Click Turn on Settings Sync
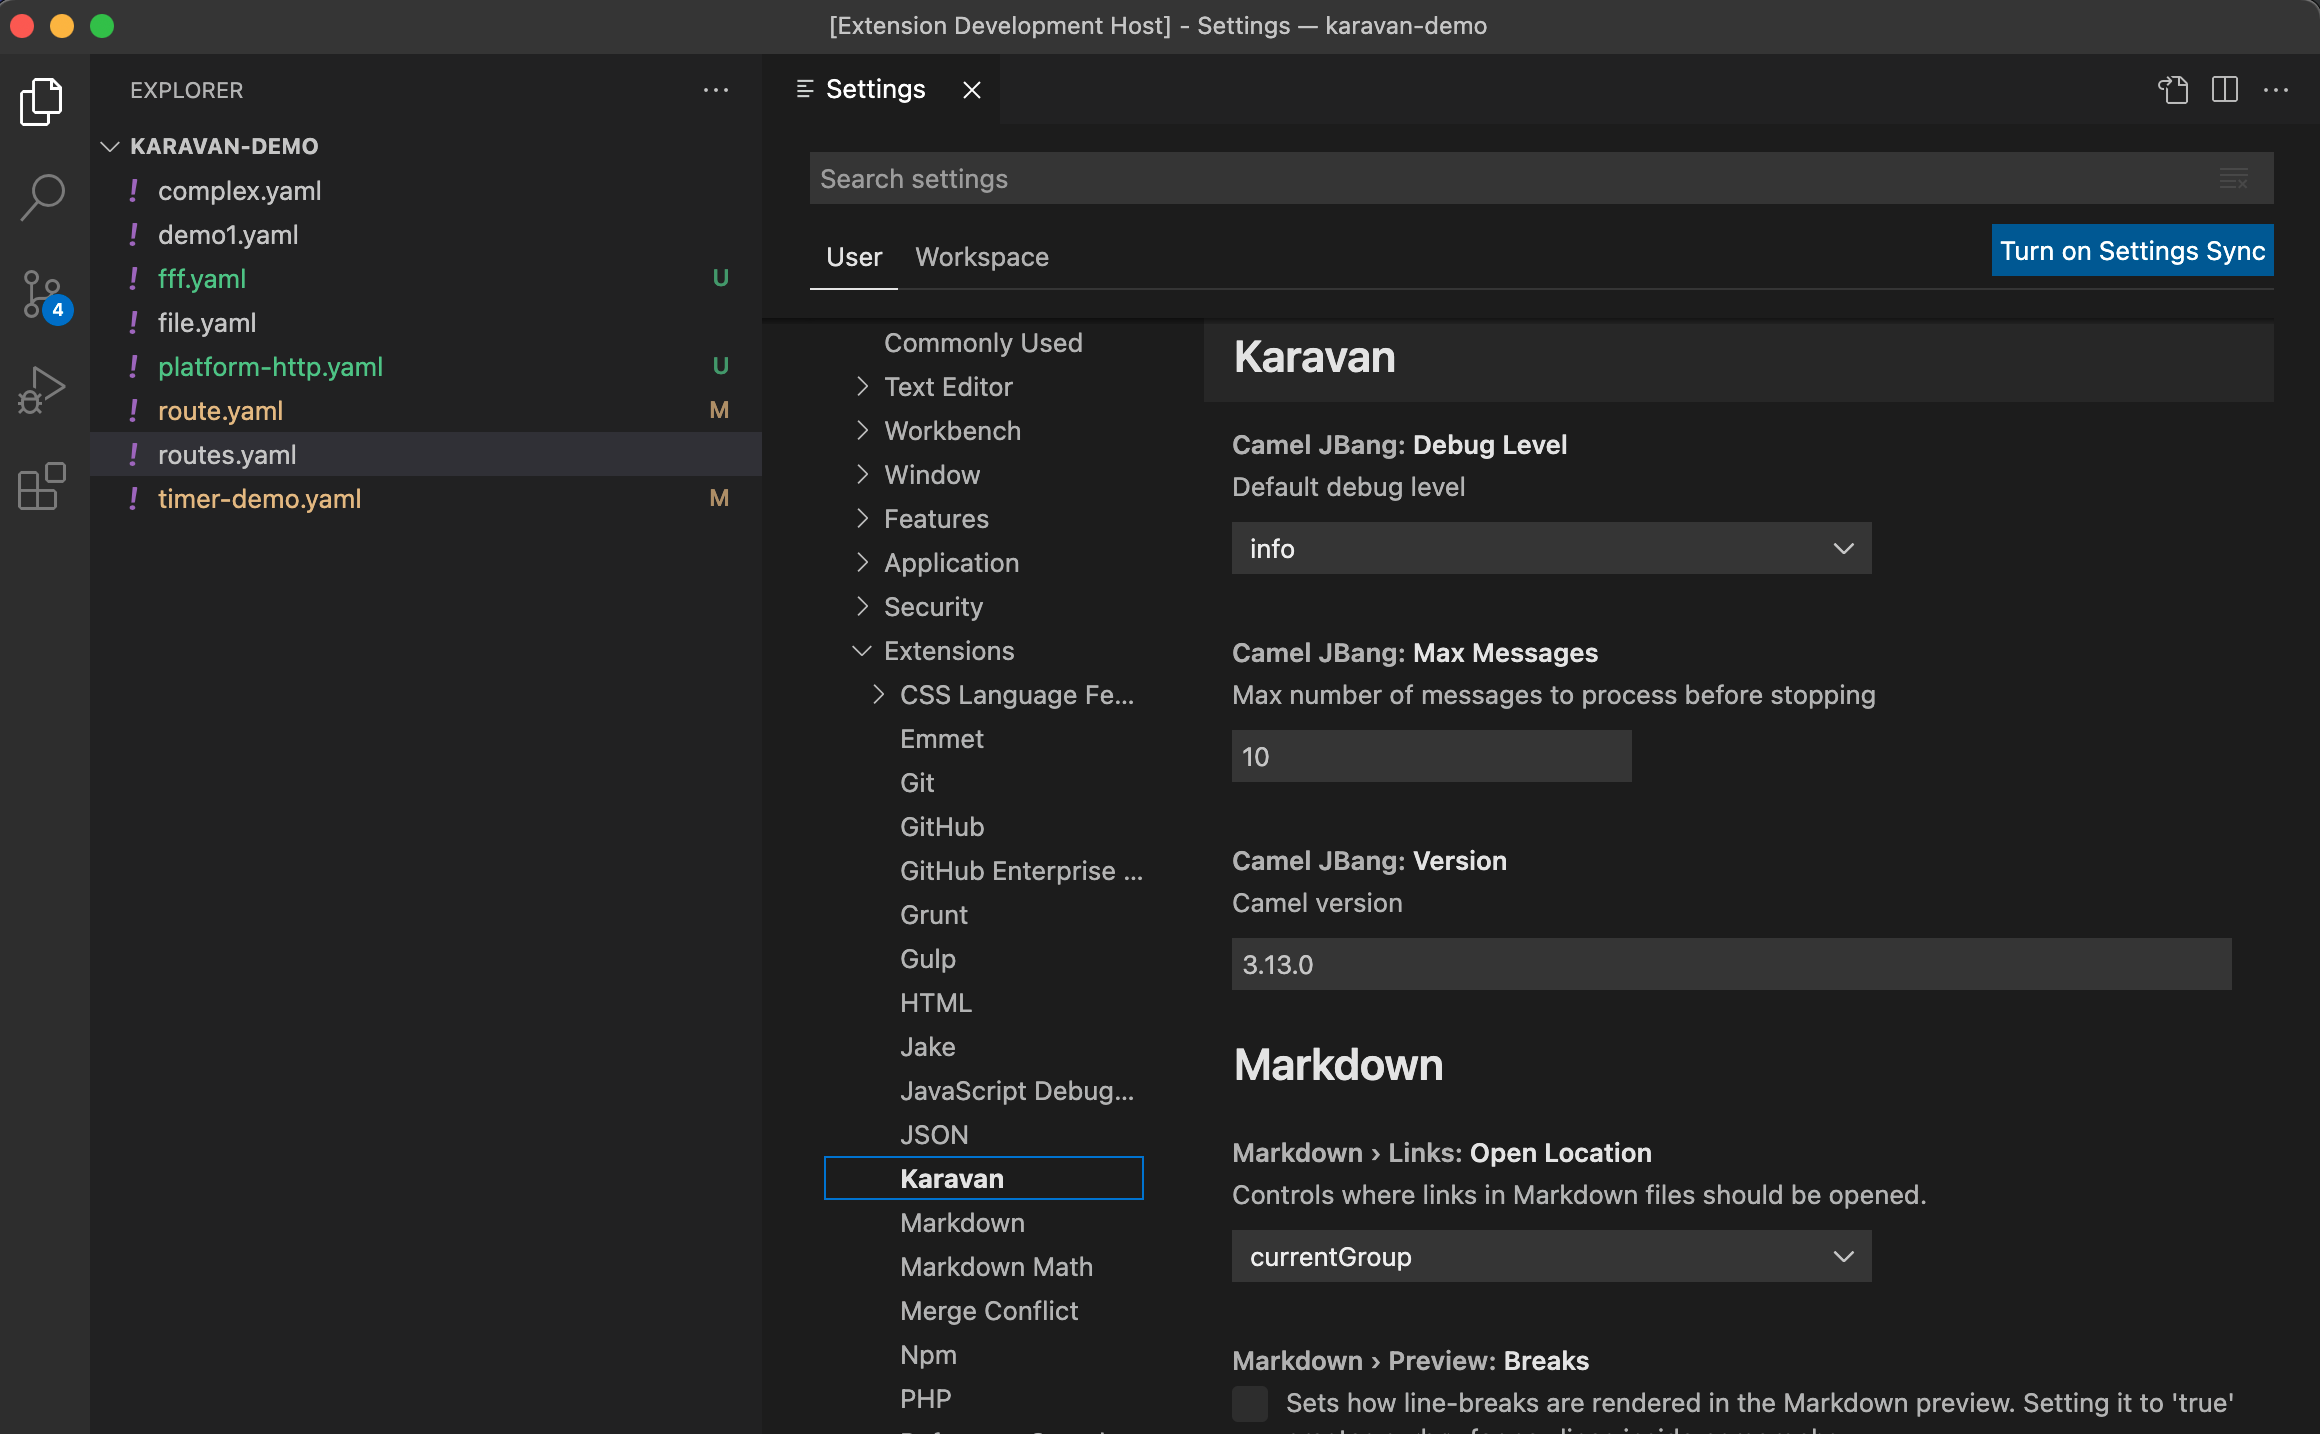Screen dimensions: 2320x1434 click(x=2131, y=250)
